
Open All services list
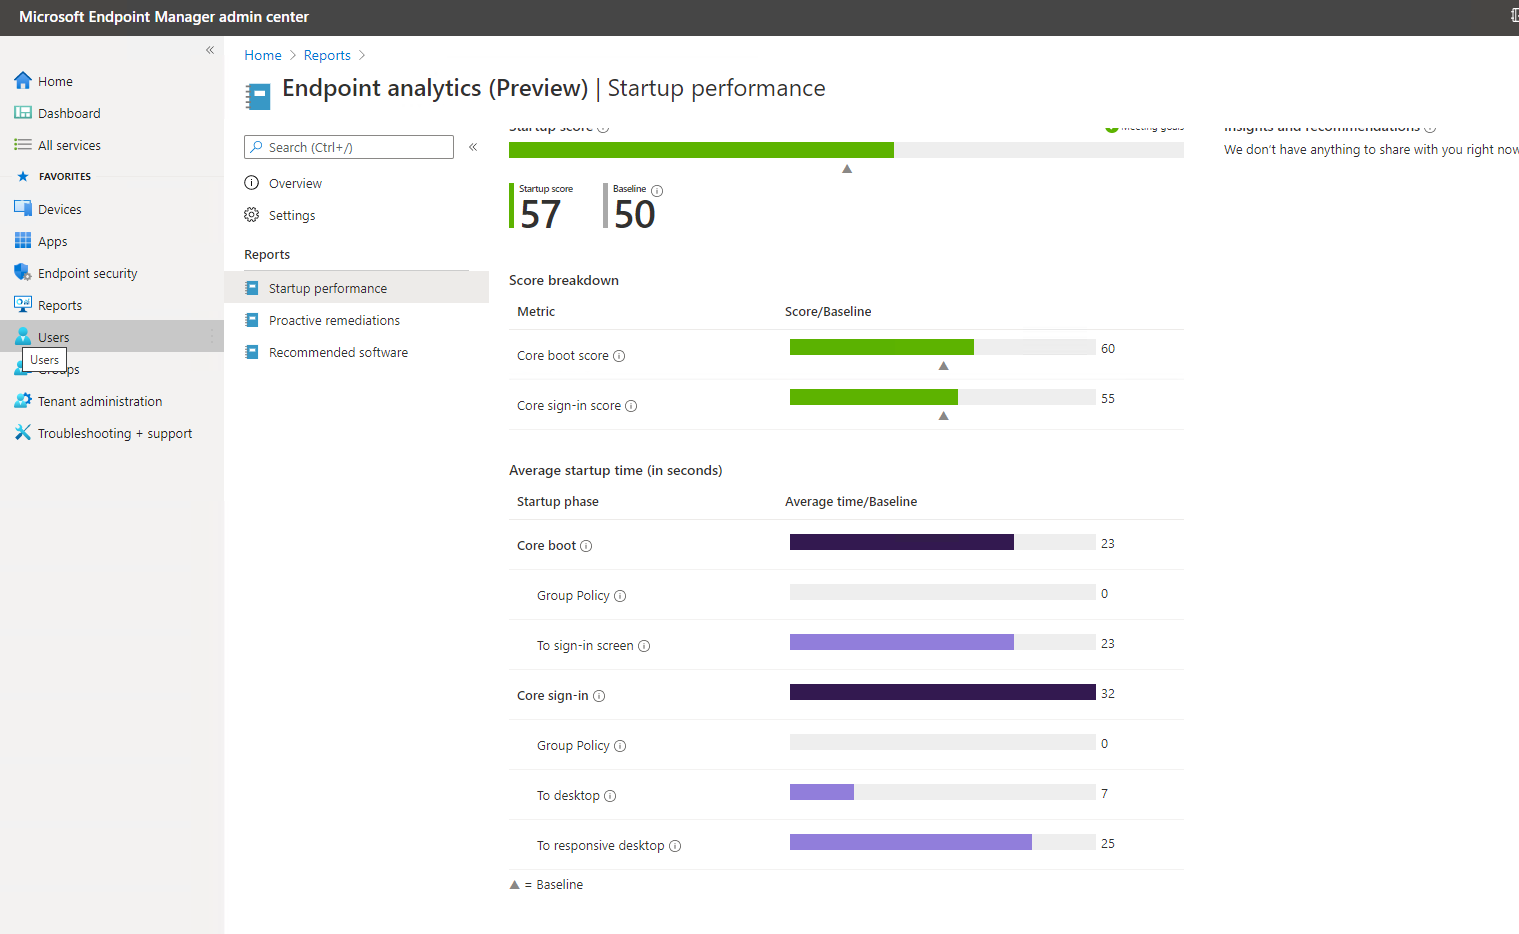pyautogui.click(x=69, y=145)
